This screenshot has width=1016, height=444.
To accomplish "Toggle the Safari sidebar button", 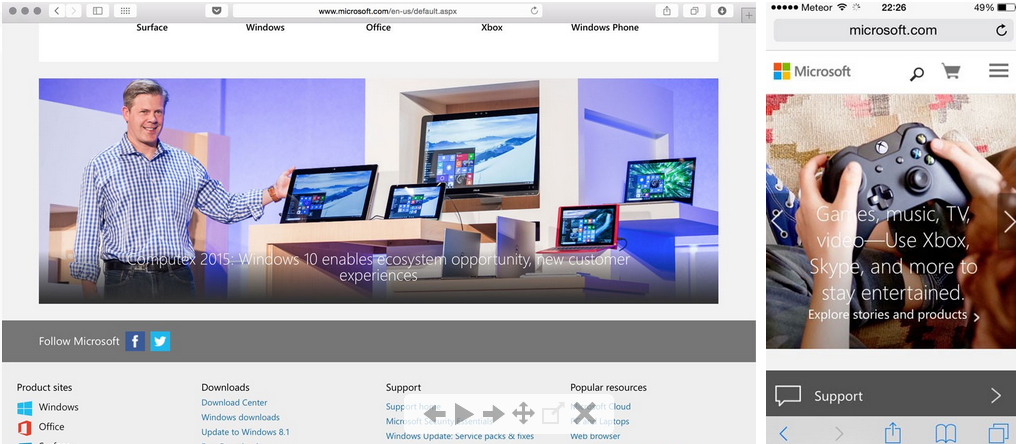I will (97, 10).
